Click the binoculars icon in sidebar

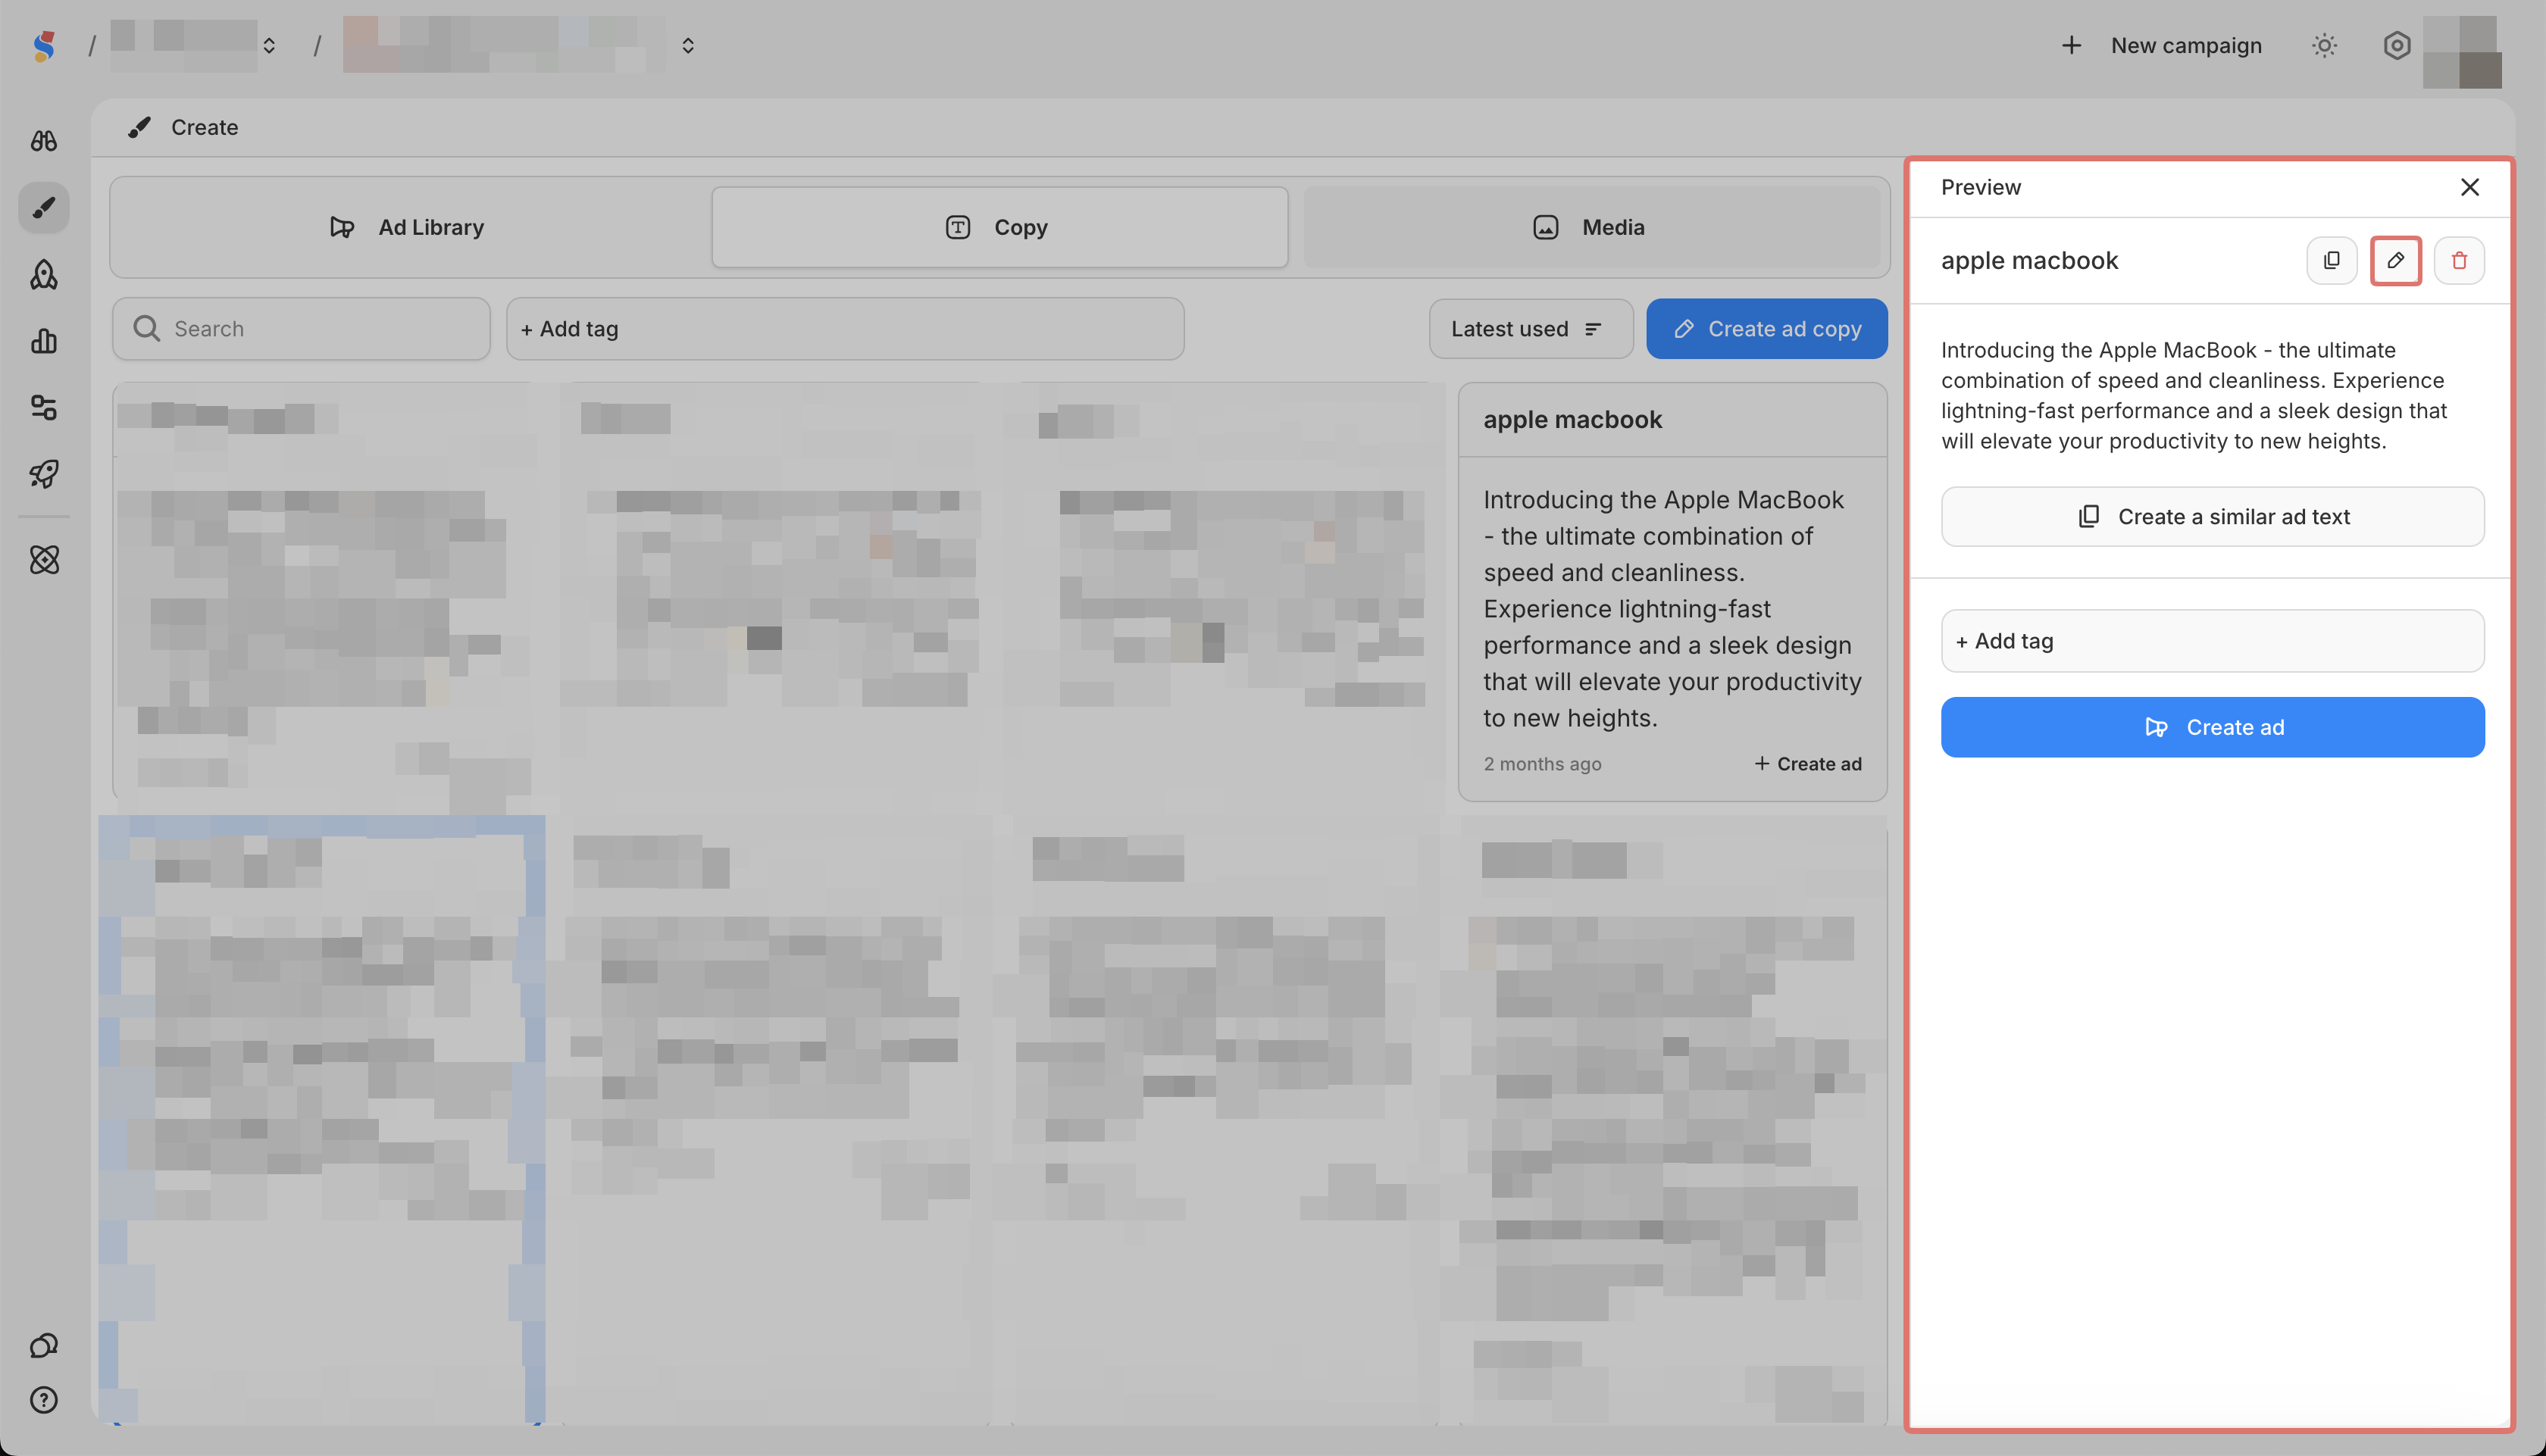point(44,141)
